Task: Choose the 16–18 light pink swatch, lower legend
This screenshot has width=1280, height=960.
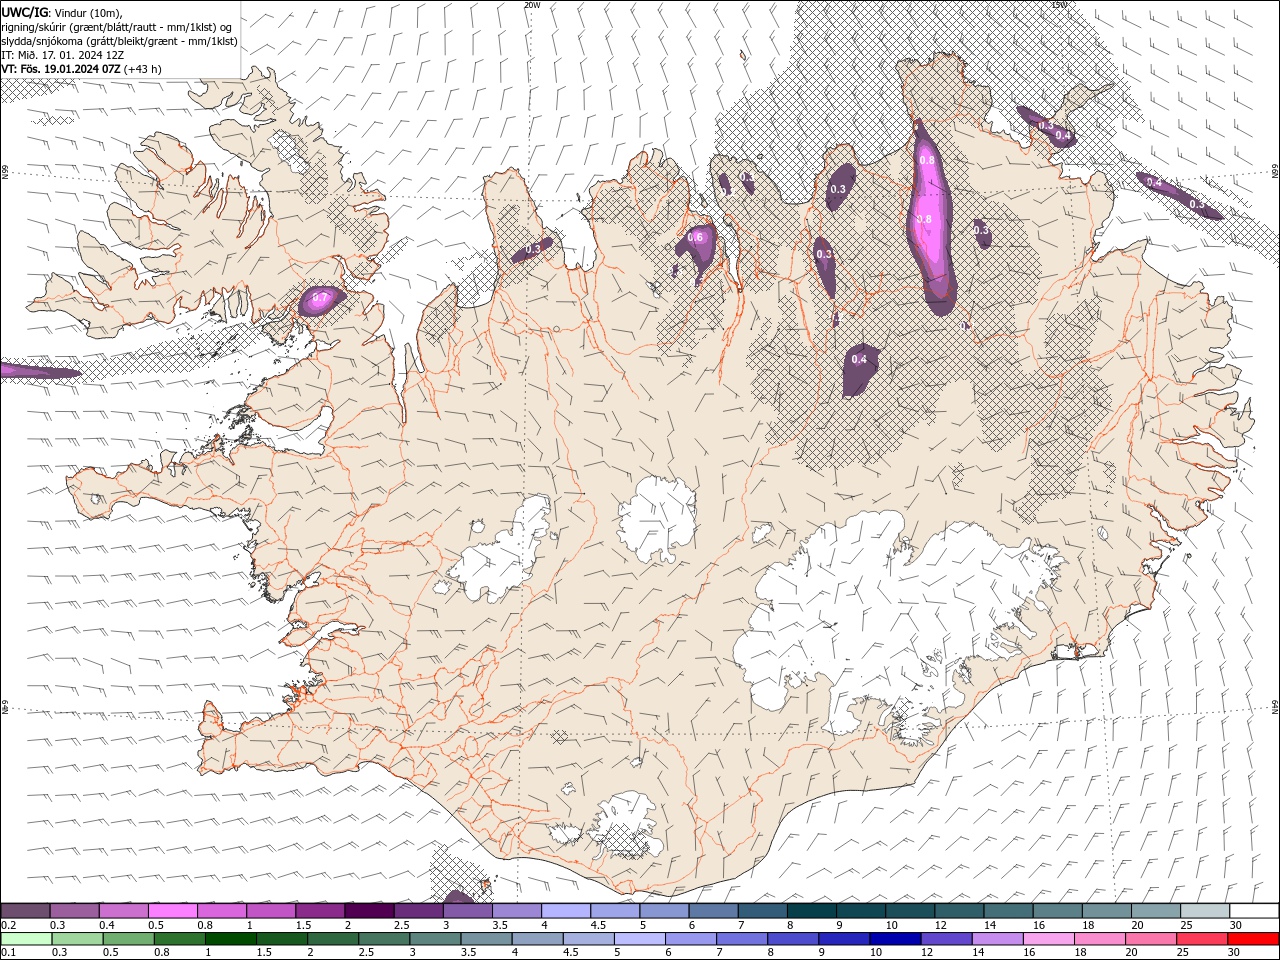Action: tap(1048, 939)
